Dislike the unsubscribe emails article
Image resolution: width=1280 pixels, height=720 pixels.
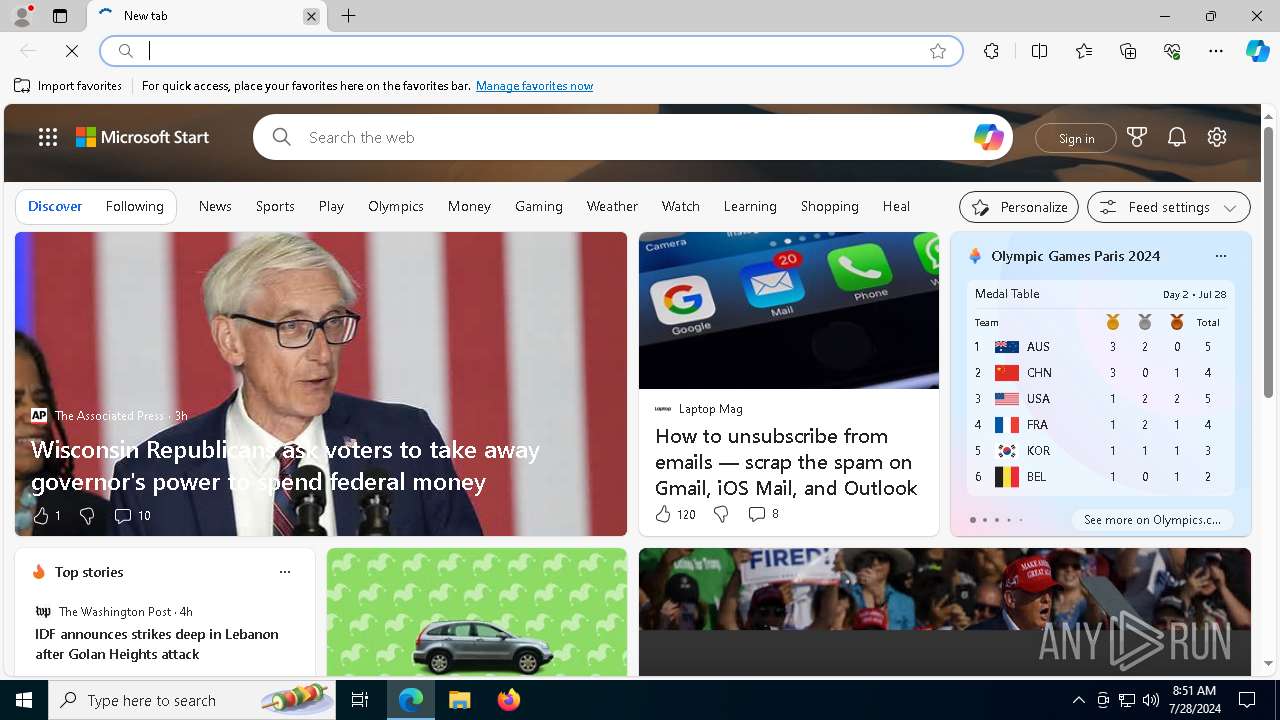721,514
